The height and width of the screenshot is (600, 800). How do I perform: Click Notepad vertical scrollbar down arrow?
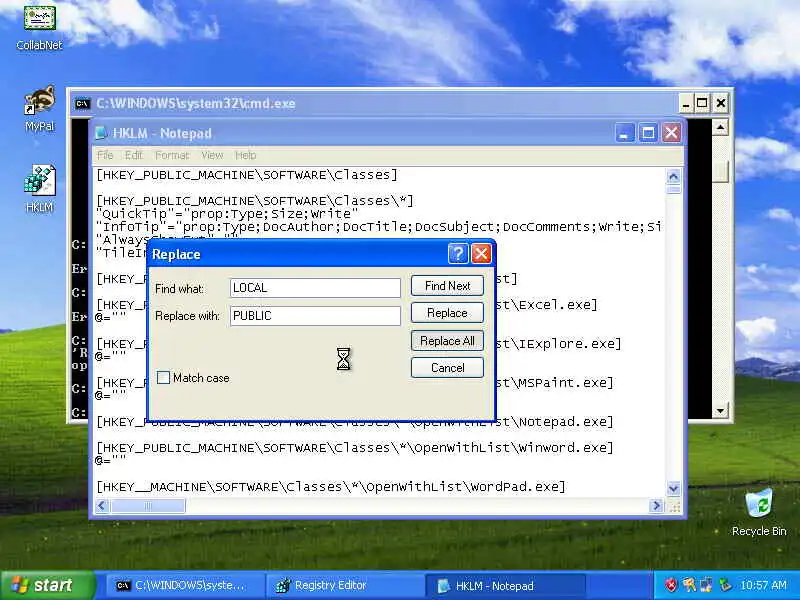click(673, 489)
